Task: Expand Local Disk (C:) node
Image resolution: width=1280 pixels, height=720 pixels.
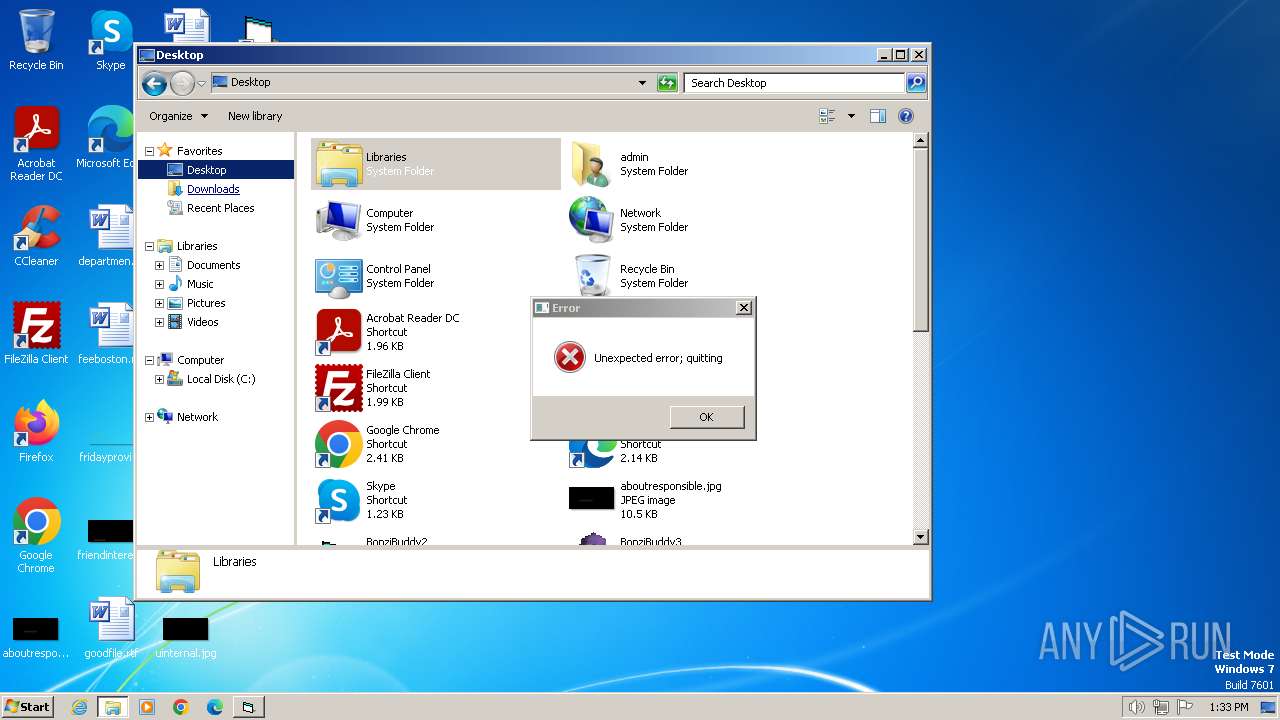Action: (159, 379)
